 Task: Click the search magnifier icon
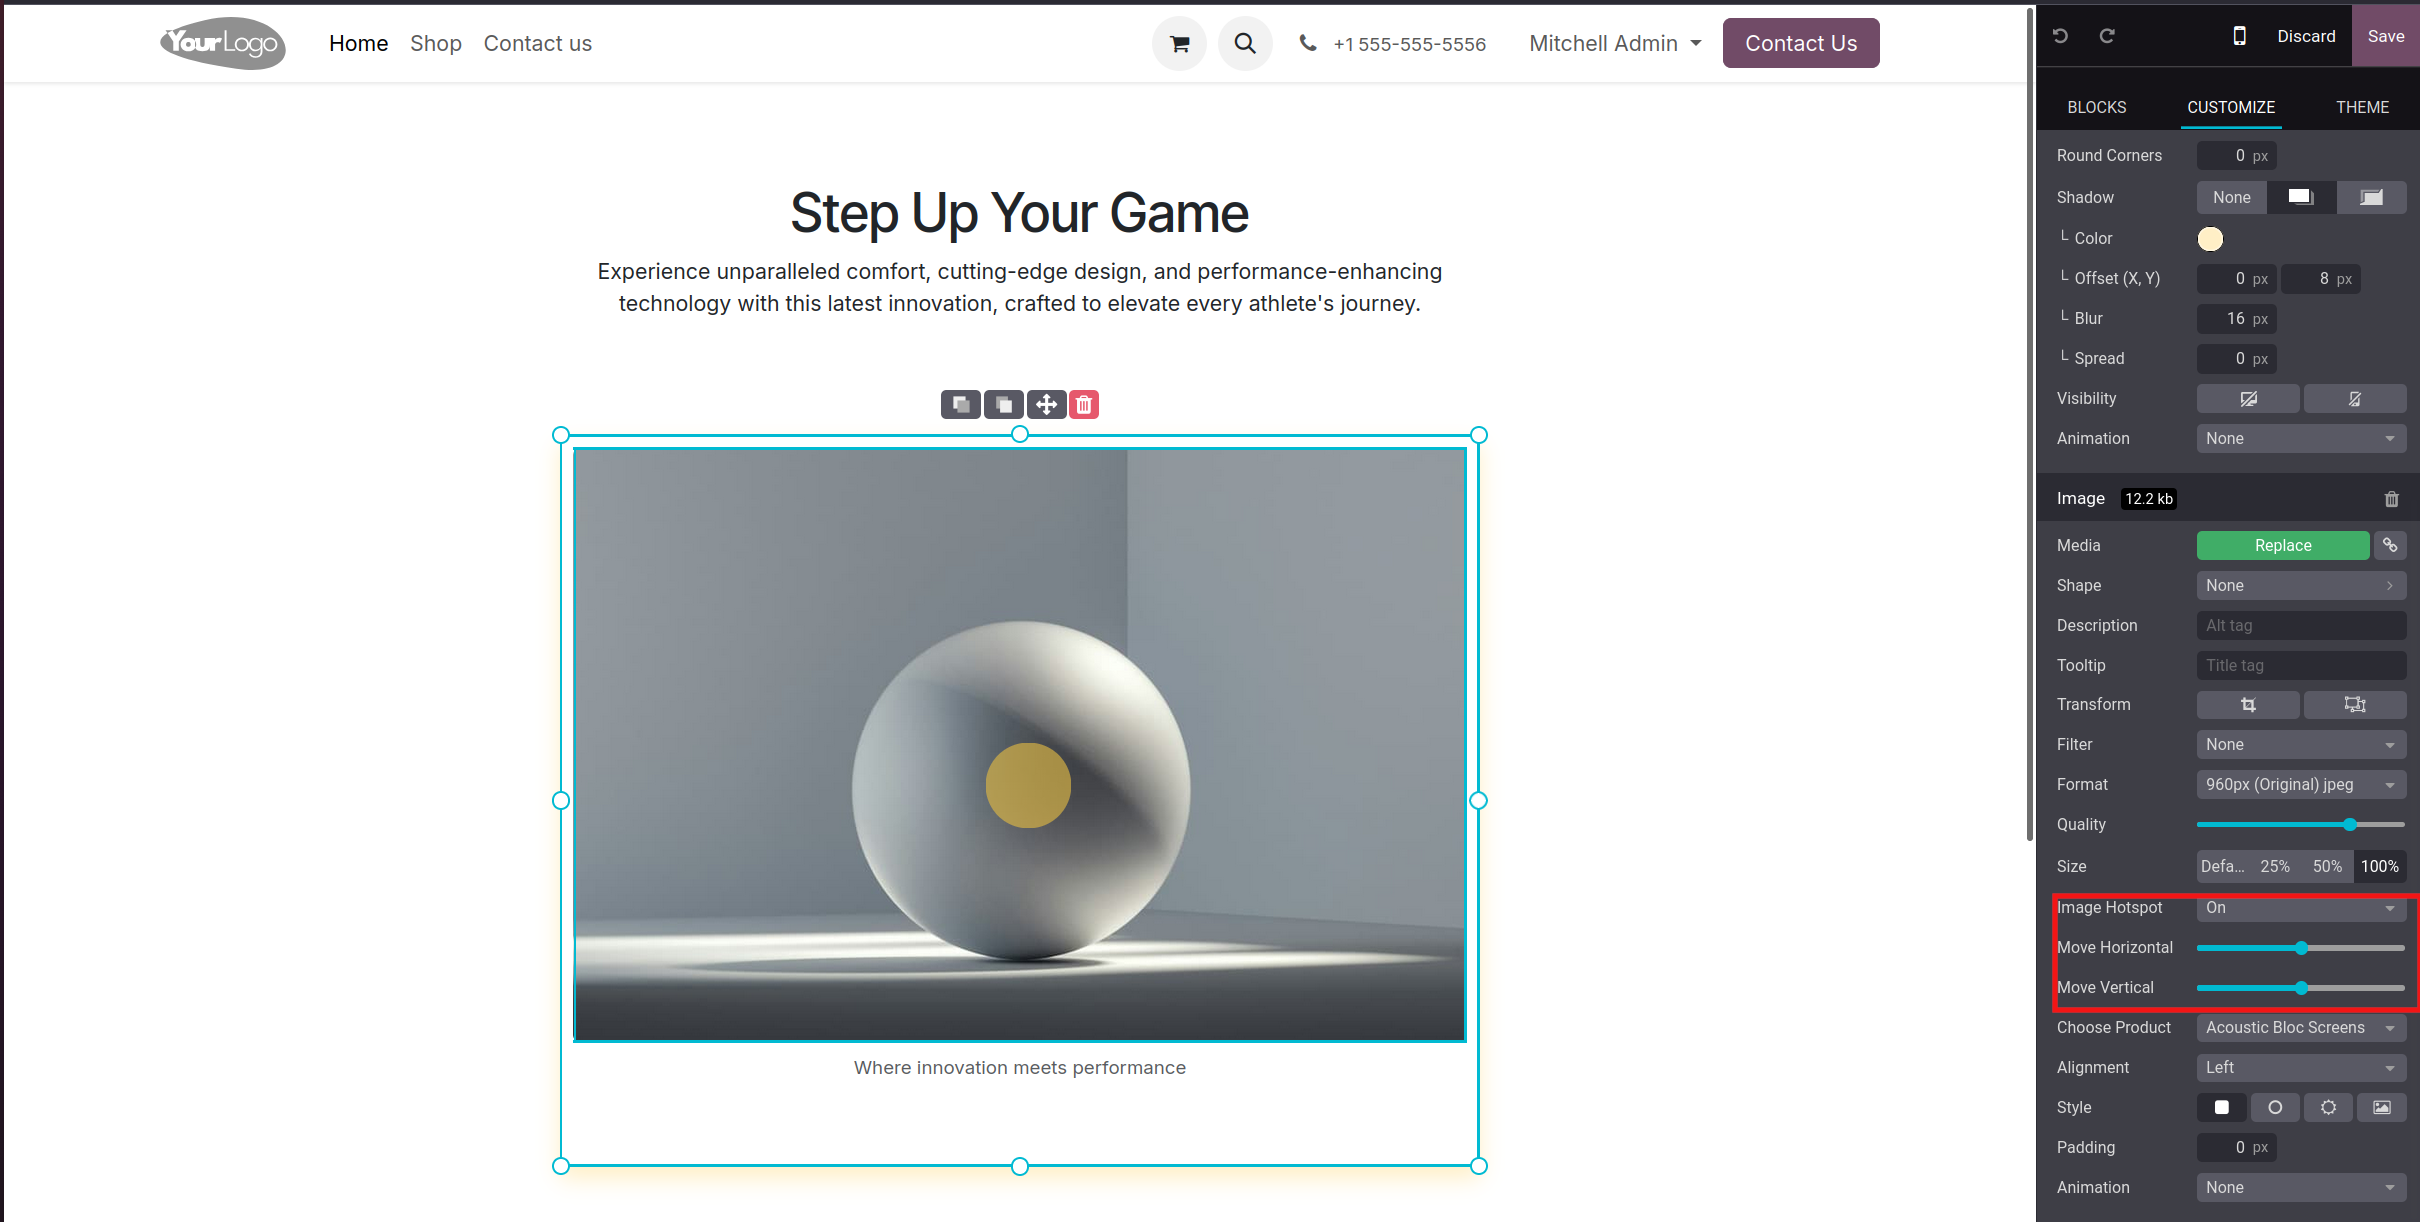pyautogui.click(x=1245, y=43)
